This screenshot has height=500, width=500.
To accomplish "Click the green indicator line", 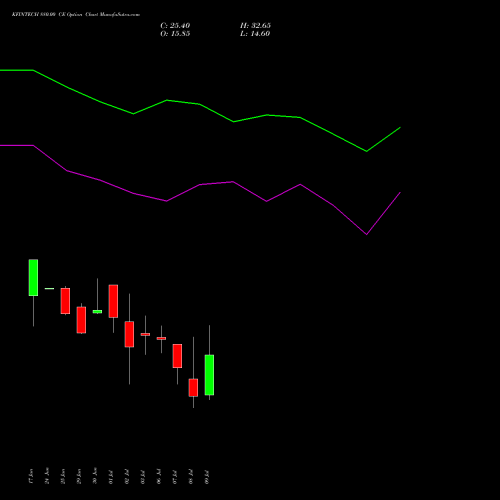I will pyautogui.click(x=200, y=104).
